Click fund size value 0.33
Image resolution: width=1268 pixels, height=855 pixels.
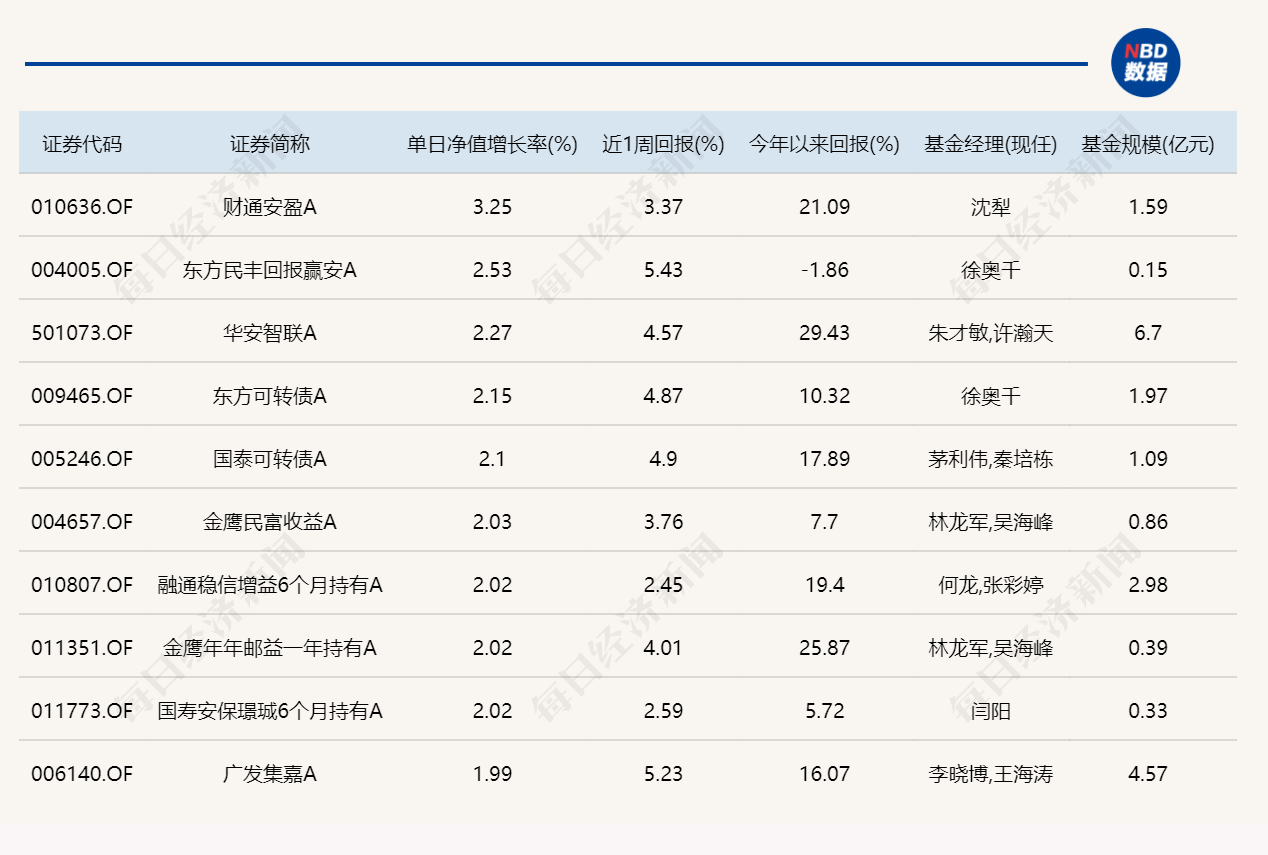coord(1148,711)
